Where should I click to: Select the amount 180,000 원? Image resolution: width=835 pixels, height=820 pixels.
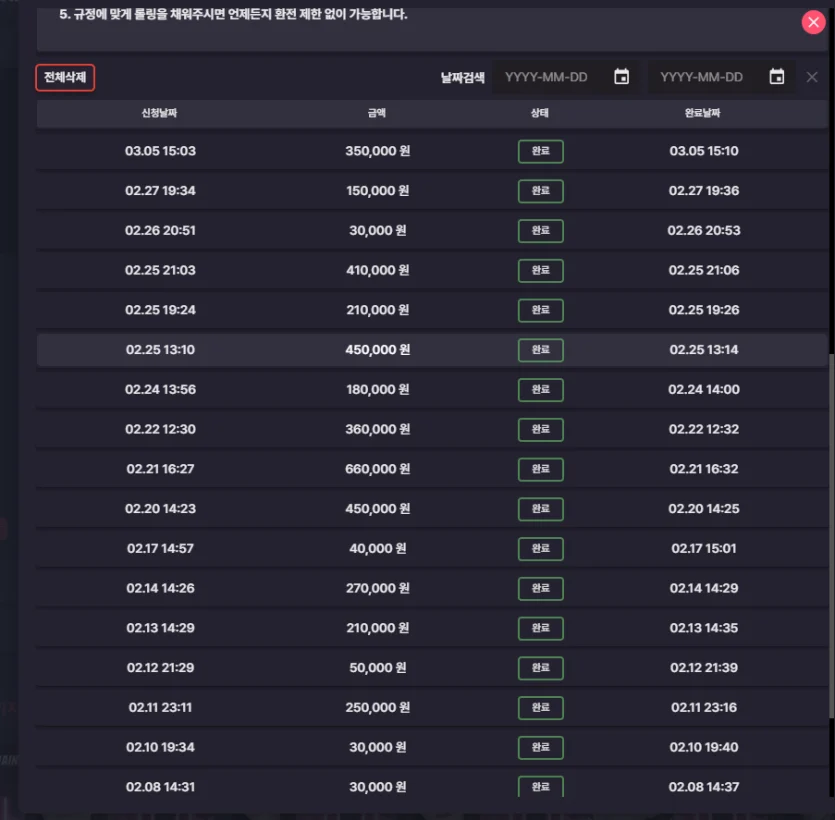[x=378, y=389]
